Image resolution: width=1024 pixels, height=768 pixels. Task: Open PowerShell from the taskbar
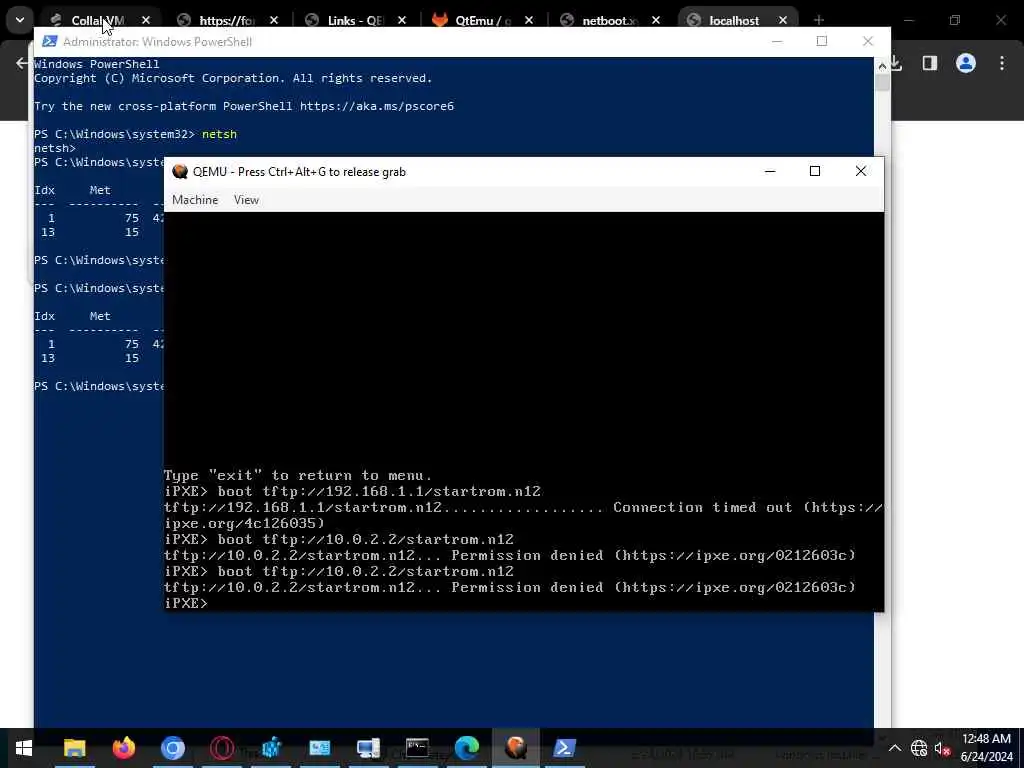565,748
